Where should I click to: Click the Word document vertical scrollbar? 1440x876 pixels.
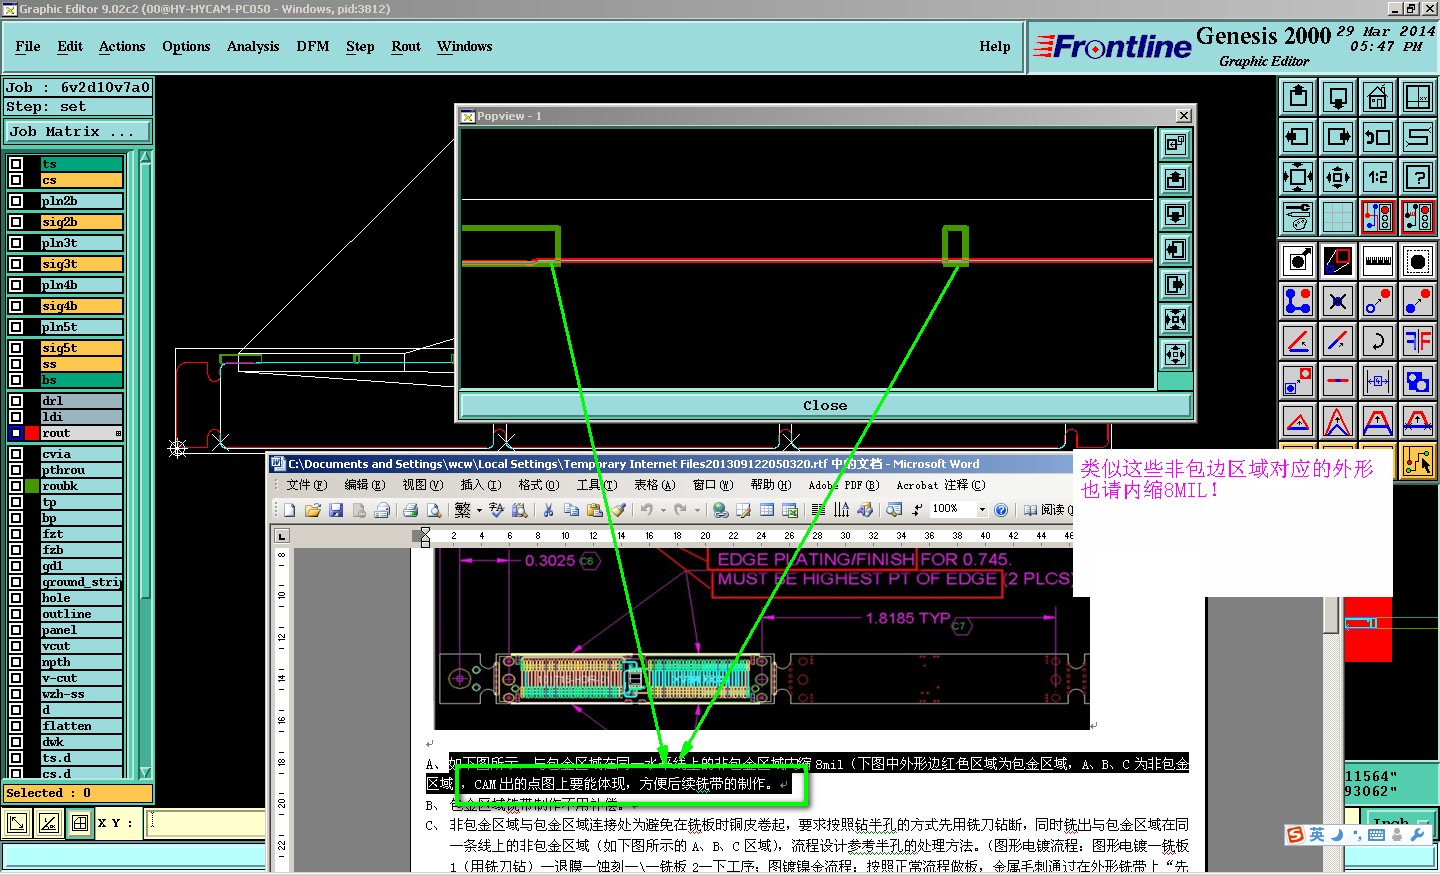tap(1330, 734)
